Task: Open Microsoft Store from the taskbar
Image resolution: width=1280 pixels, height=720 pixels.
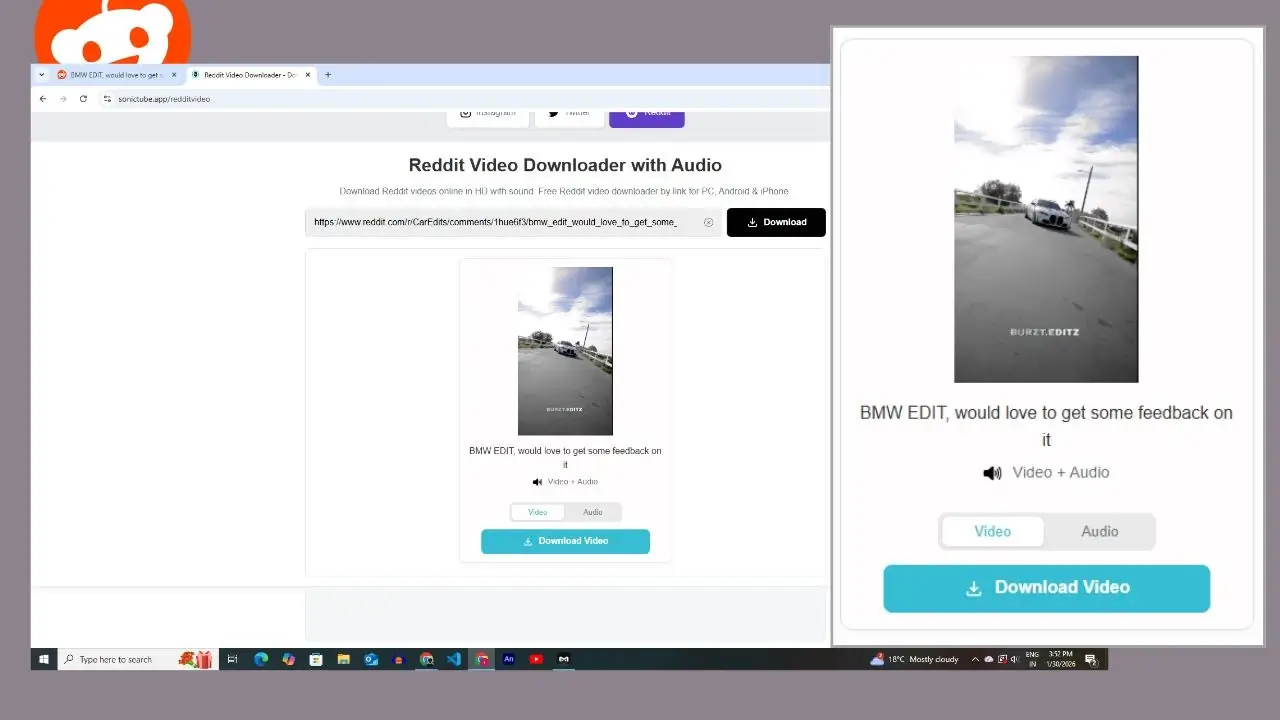Action: 316,659
